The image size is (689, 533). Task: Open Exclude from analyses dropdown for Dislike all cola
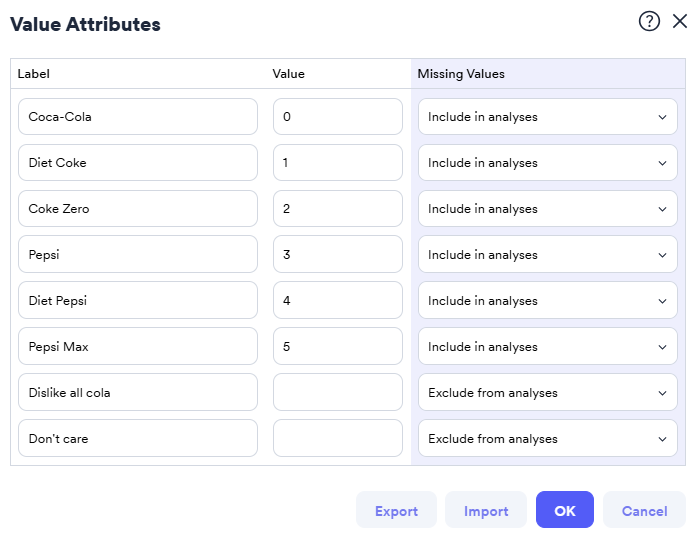(x=547, y=393)
